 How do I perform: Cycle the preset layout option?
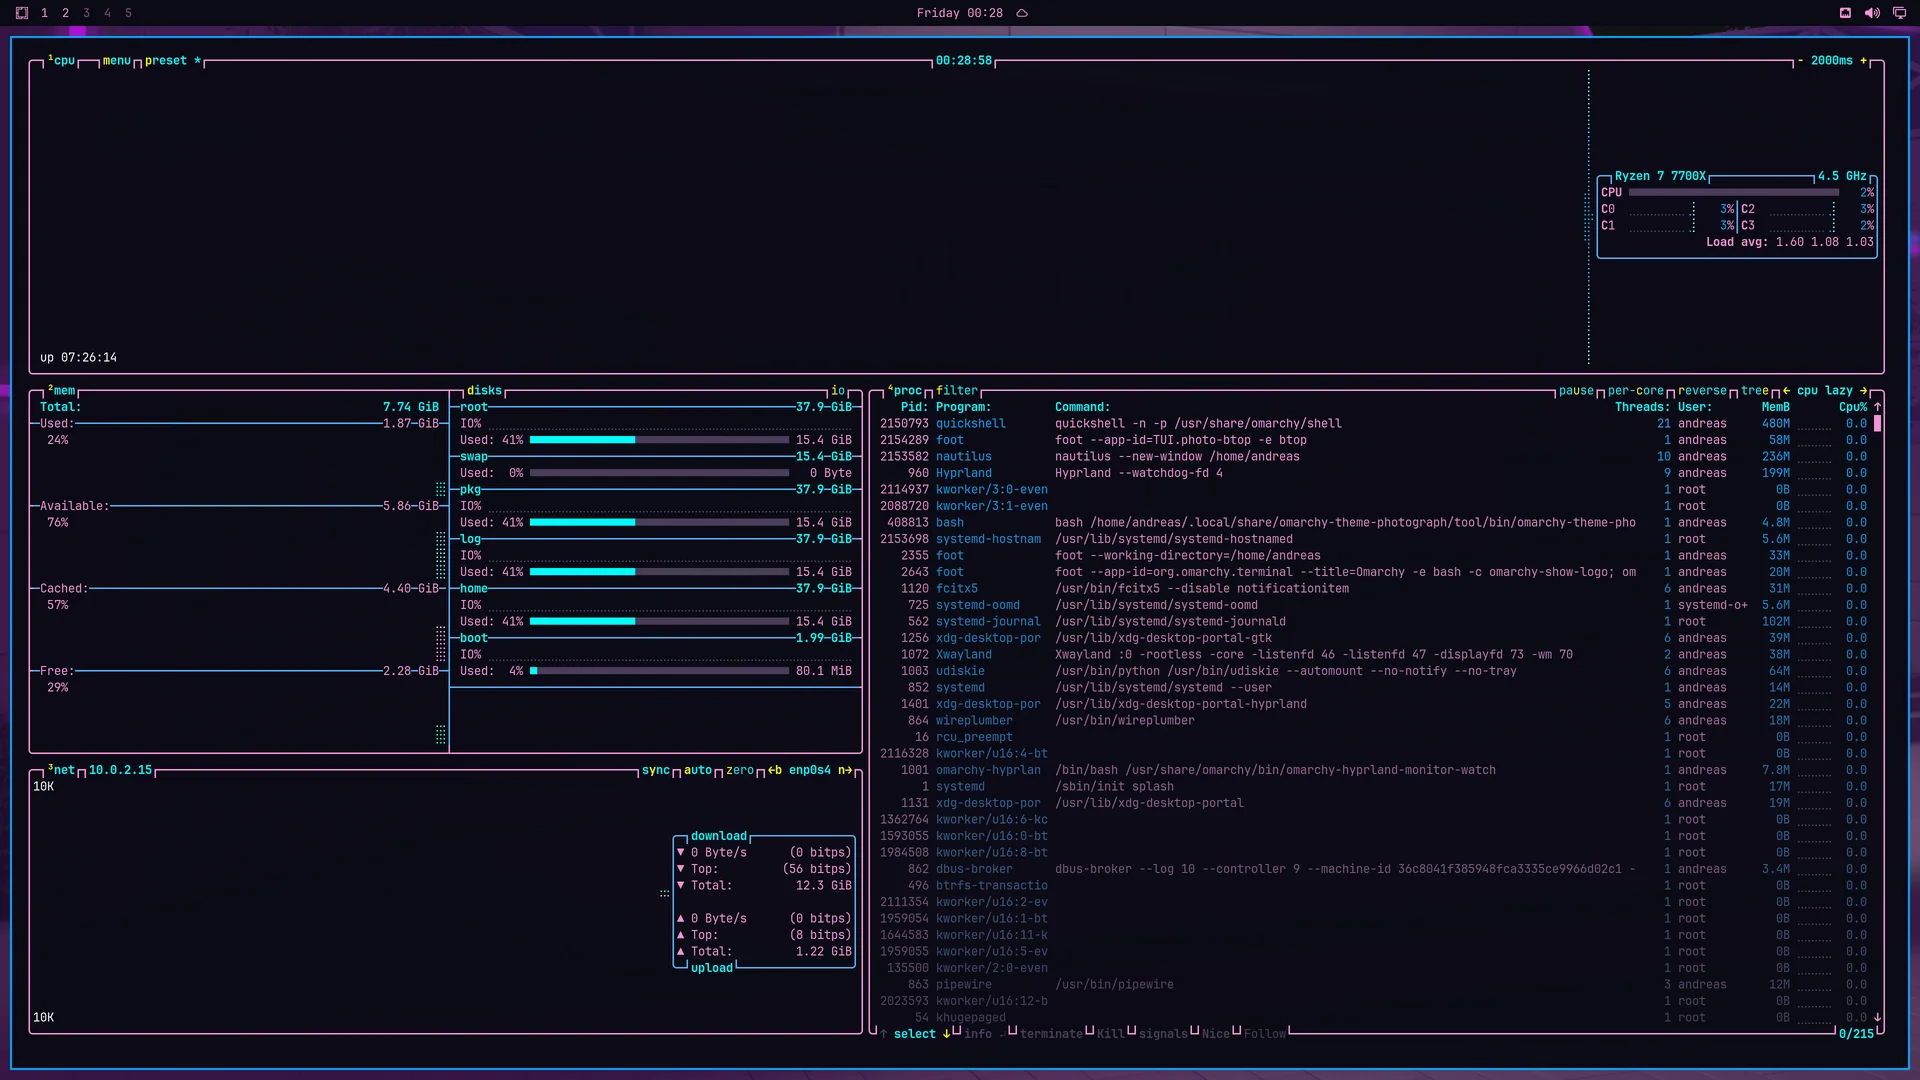(166, 61)
